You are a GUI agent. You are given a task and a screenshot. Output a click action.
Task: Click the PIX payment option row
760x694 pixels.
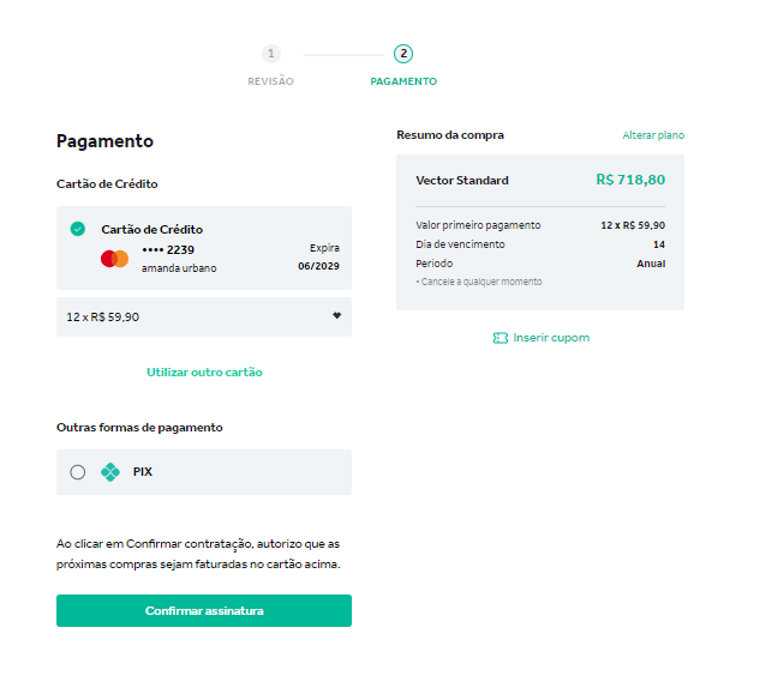click(204, 472)
